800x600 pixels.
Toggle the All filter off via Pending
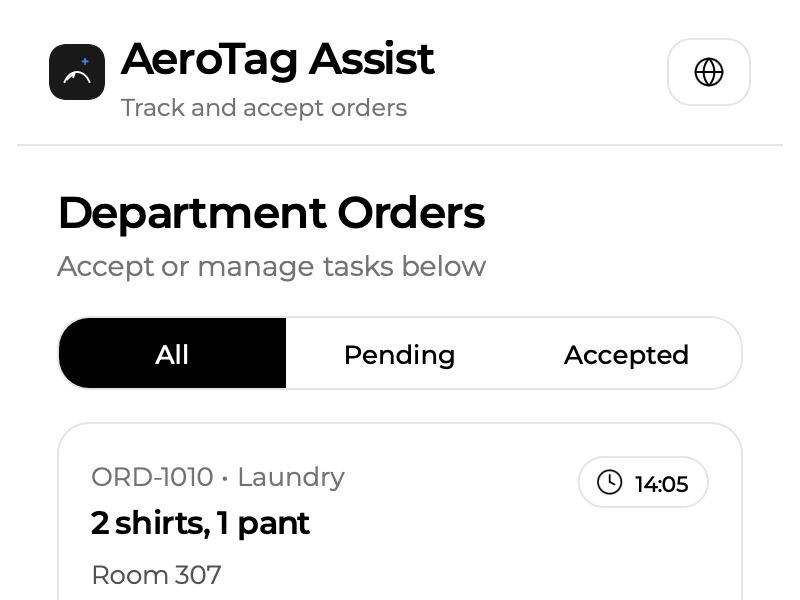(399, 354)
